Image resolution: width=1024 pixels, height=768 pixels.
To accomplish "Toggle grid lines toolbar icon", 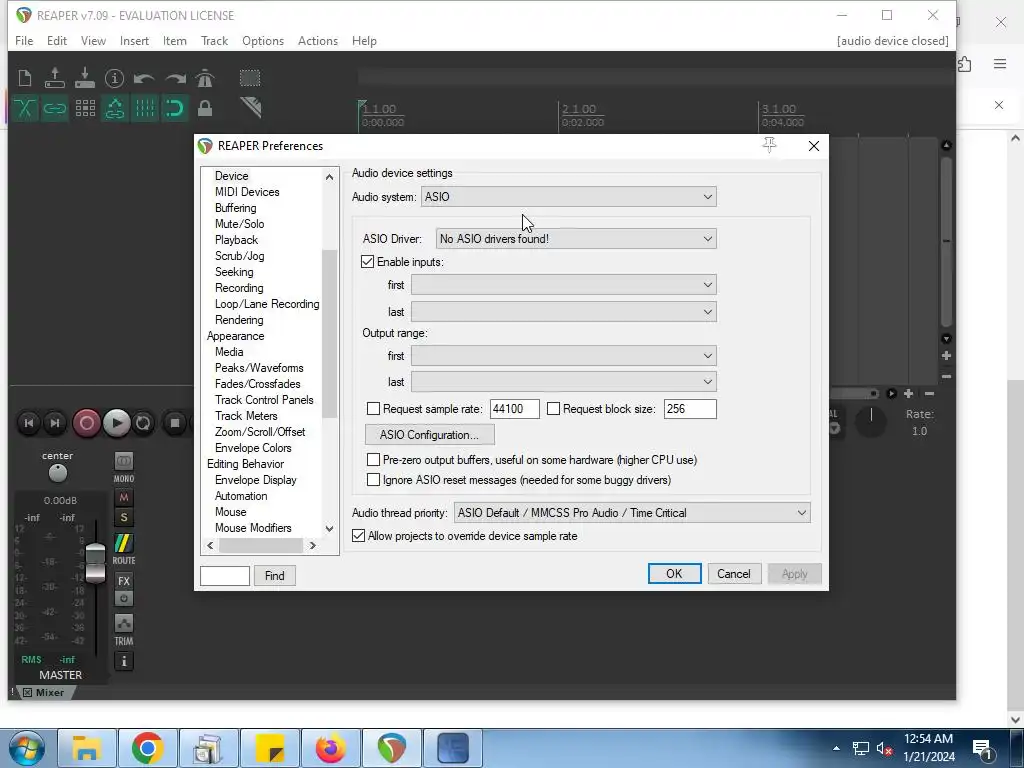I will click(x=145, y=108).
